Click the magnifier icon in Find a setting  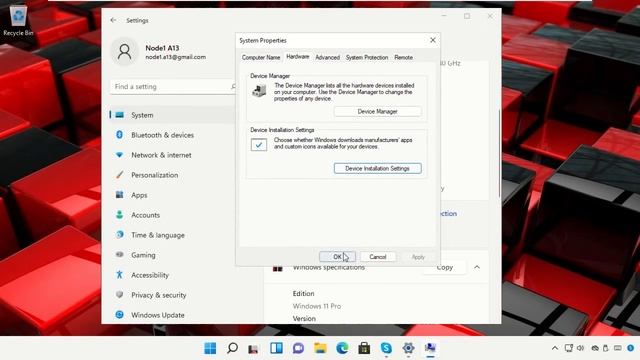click(233, 87)
